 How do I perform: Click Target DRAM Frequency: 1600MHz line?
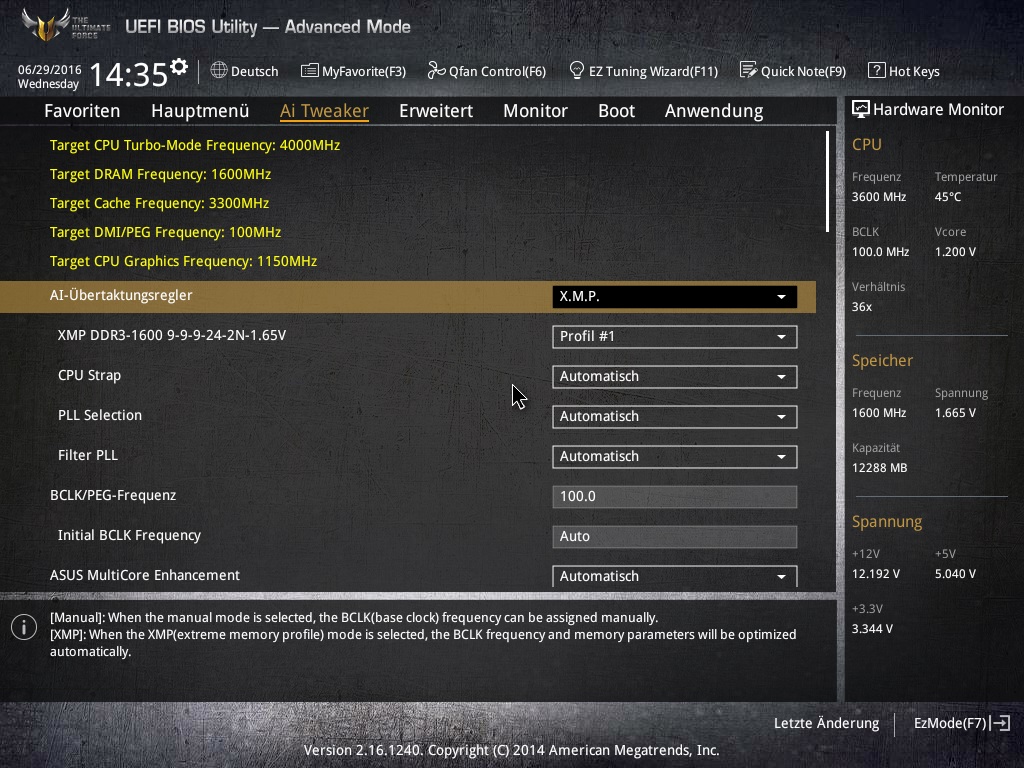pos(160,174)
